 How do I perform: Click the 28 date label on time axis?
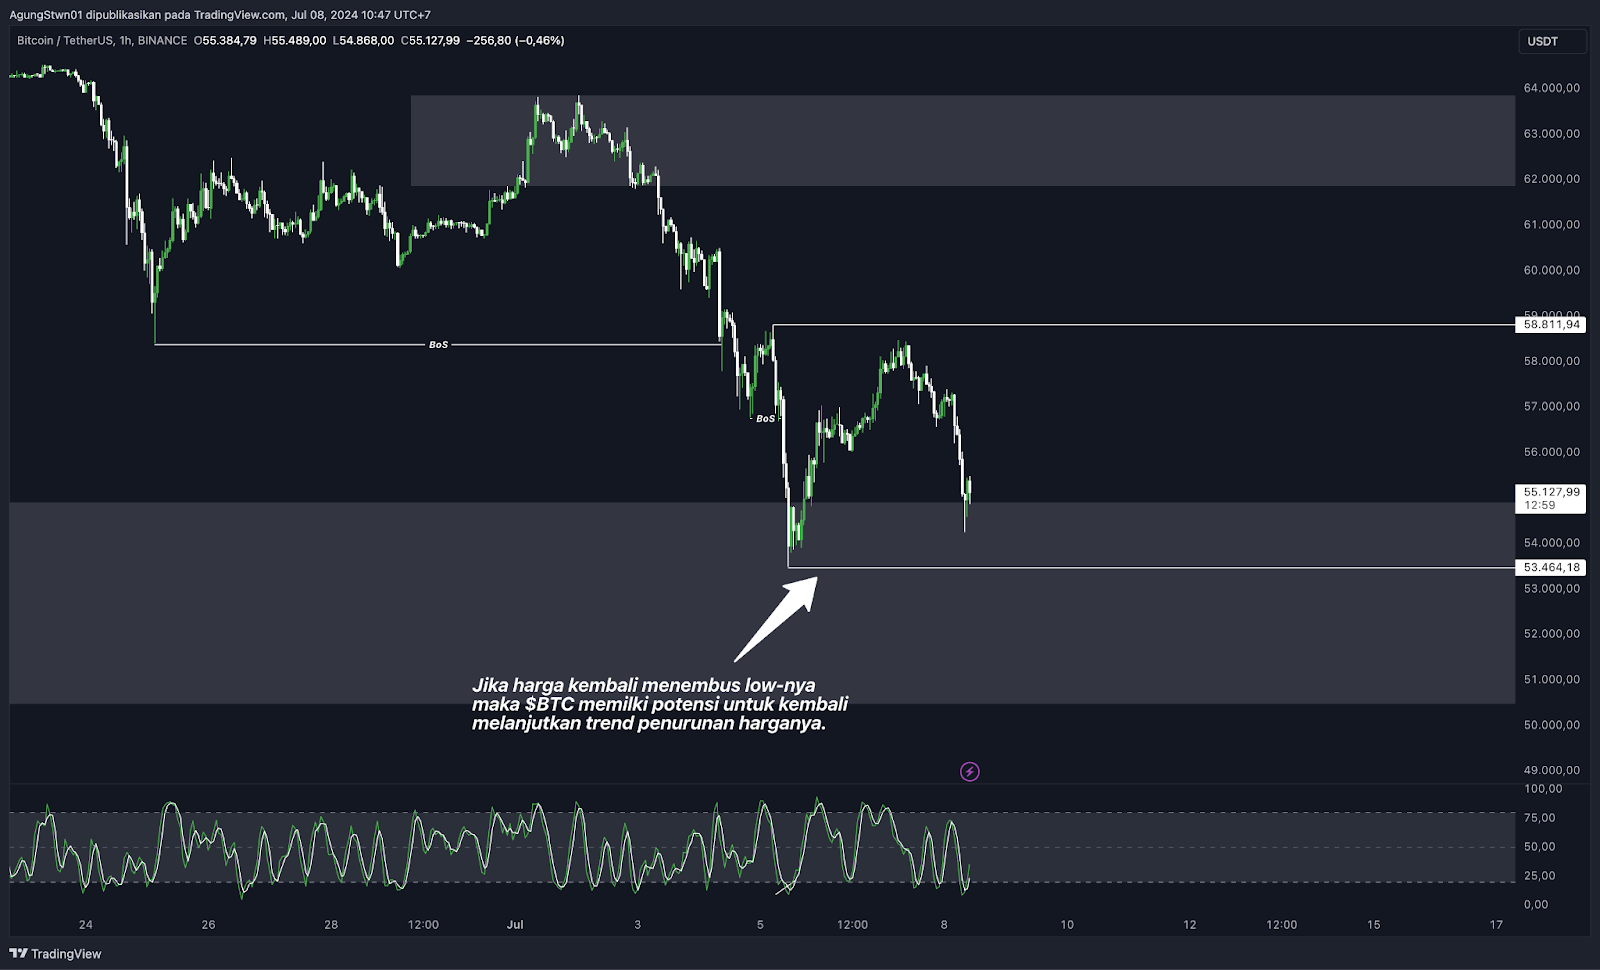pyautogui.click(x=331, y=925)
